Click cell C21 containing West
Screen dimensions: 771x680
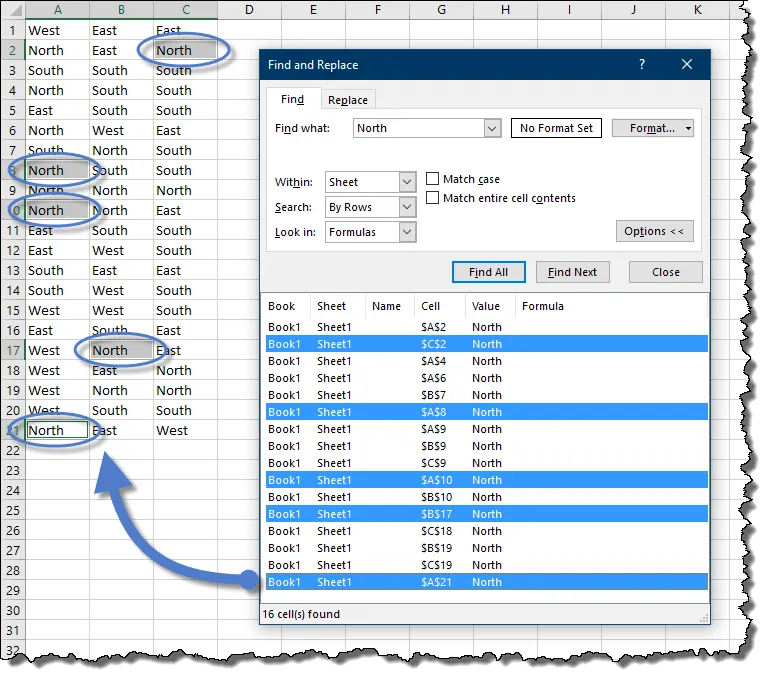click(x=185, y=430)
